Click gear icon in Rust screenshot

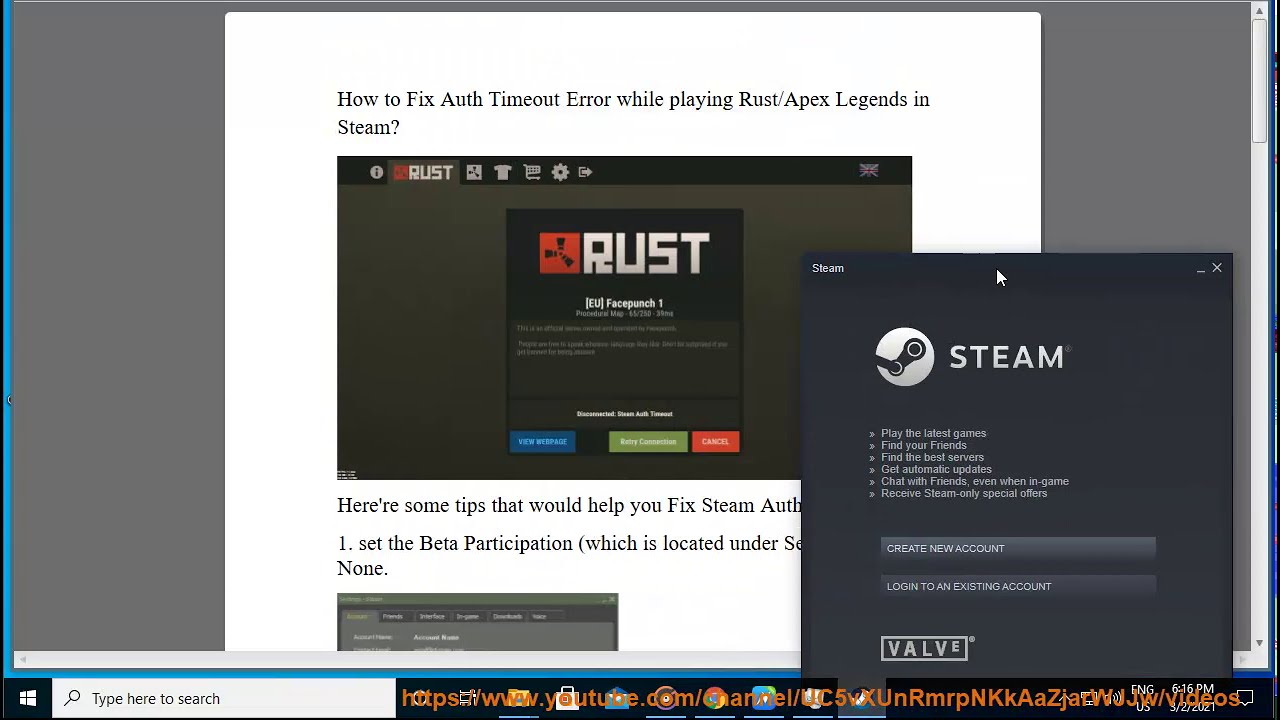click(x=560, y=172)
